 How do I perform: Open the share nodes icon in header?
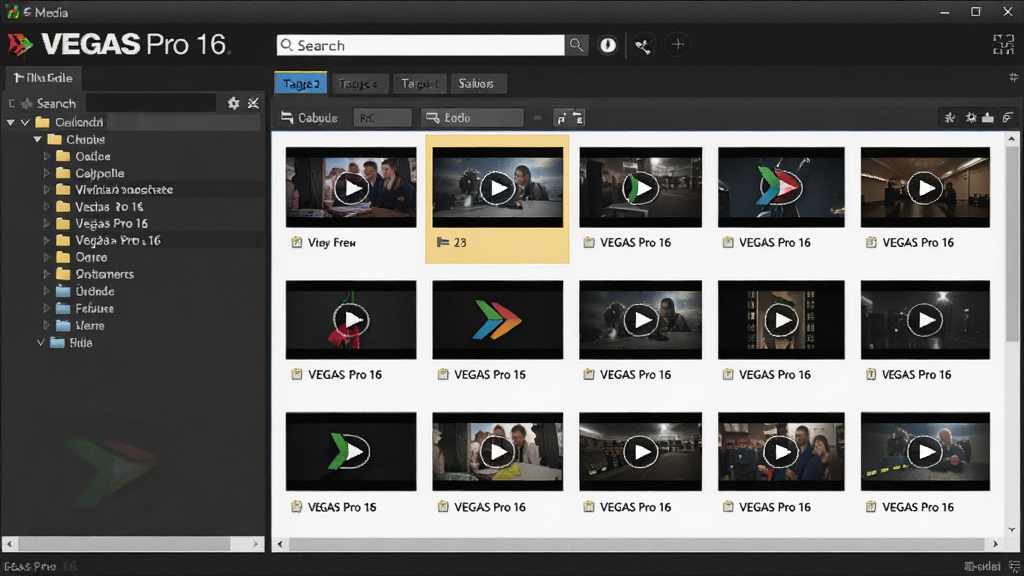[643, 46]
